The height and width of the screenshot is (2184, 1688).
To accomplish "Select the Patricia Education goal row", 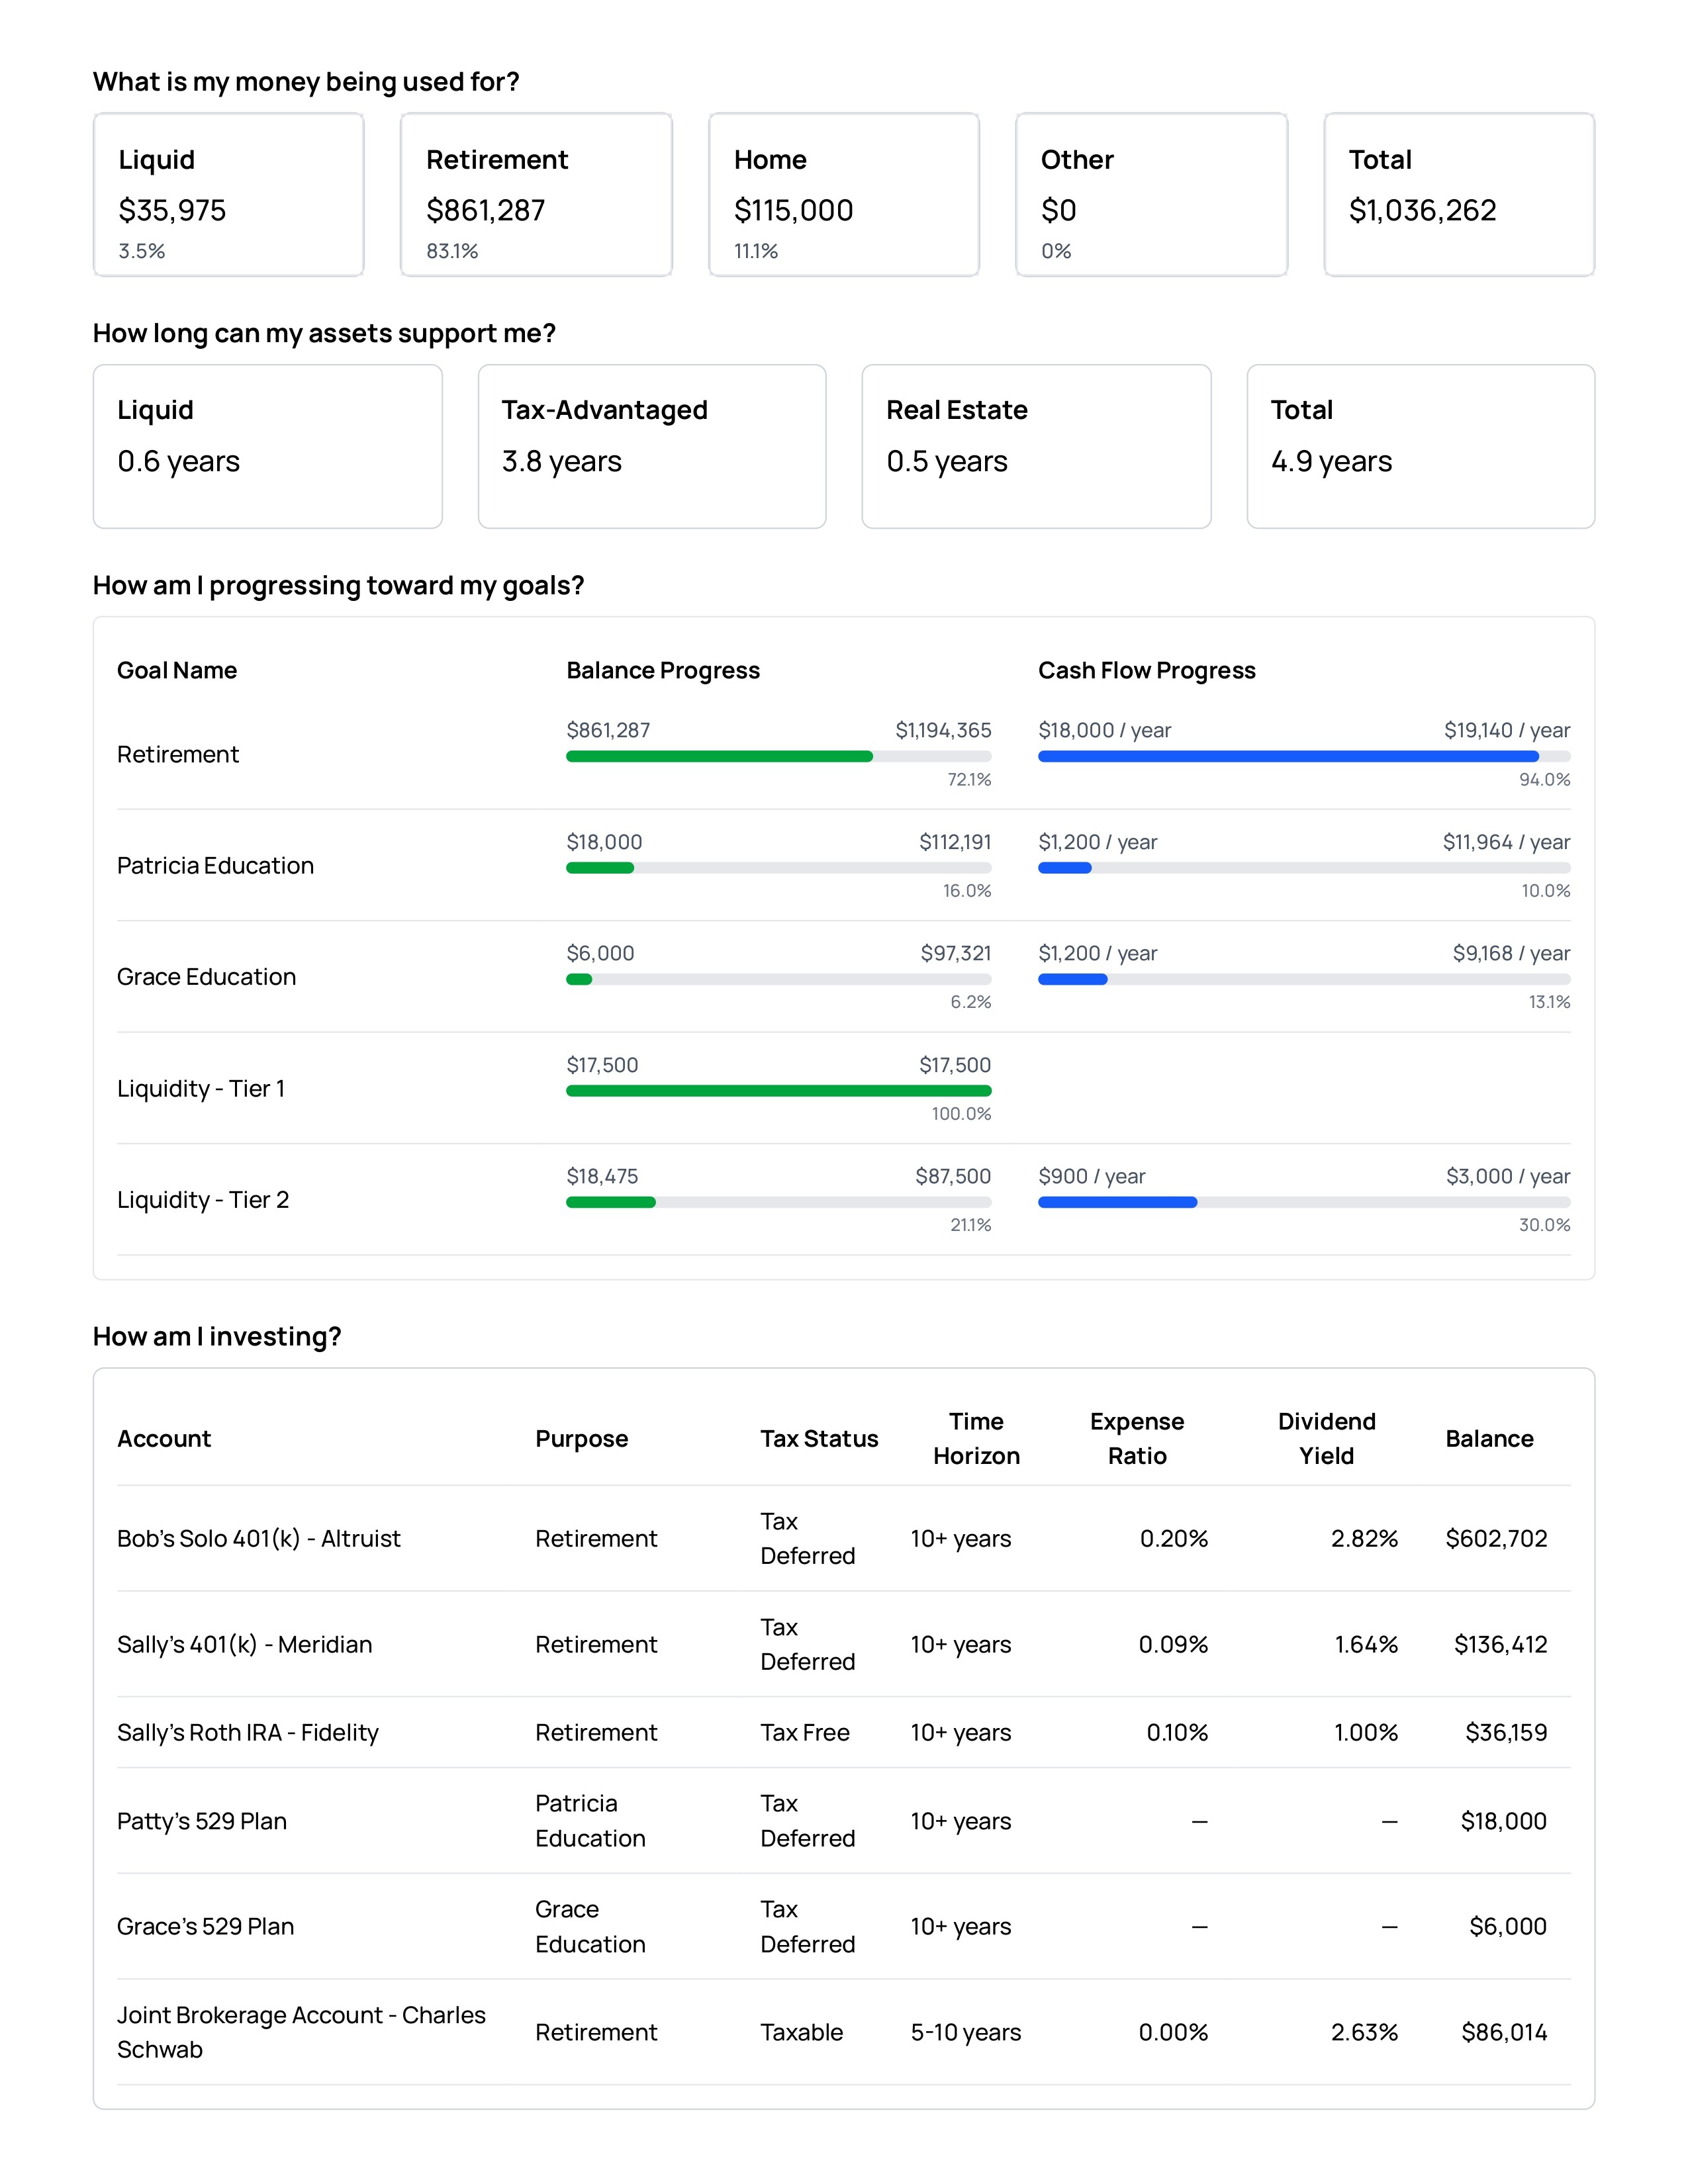I will [x=215, y=866].
